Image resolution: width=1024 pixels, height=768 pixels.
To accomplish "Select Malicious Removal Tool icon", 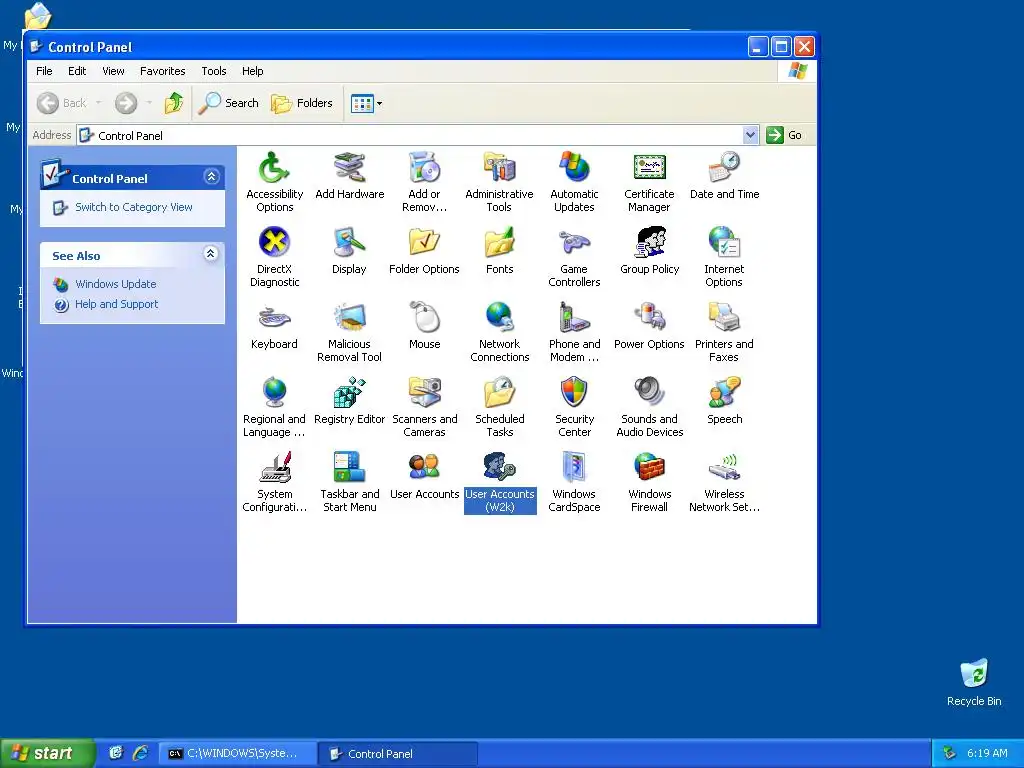I will point(349,318).
